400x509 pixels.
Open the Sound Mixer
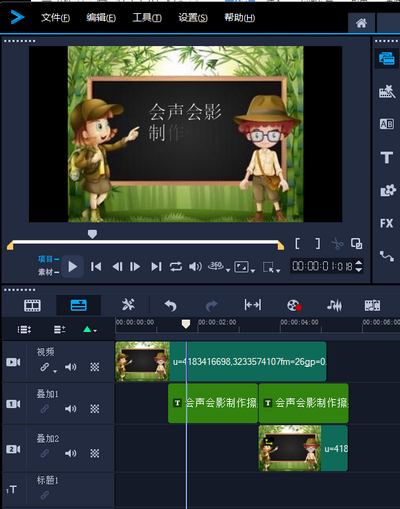pyautogui.click(x=334, y=305)
